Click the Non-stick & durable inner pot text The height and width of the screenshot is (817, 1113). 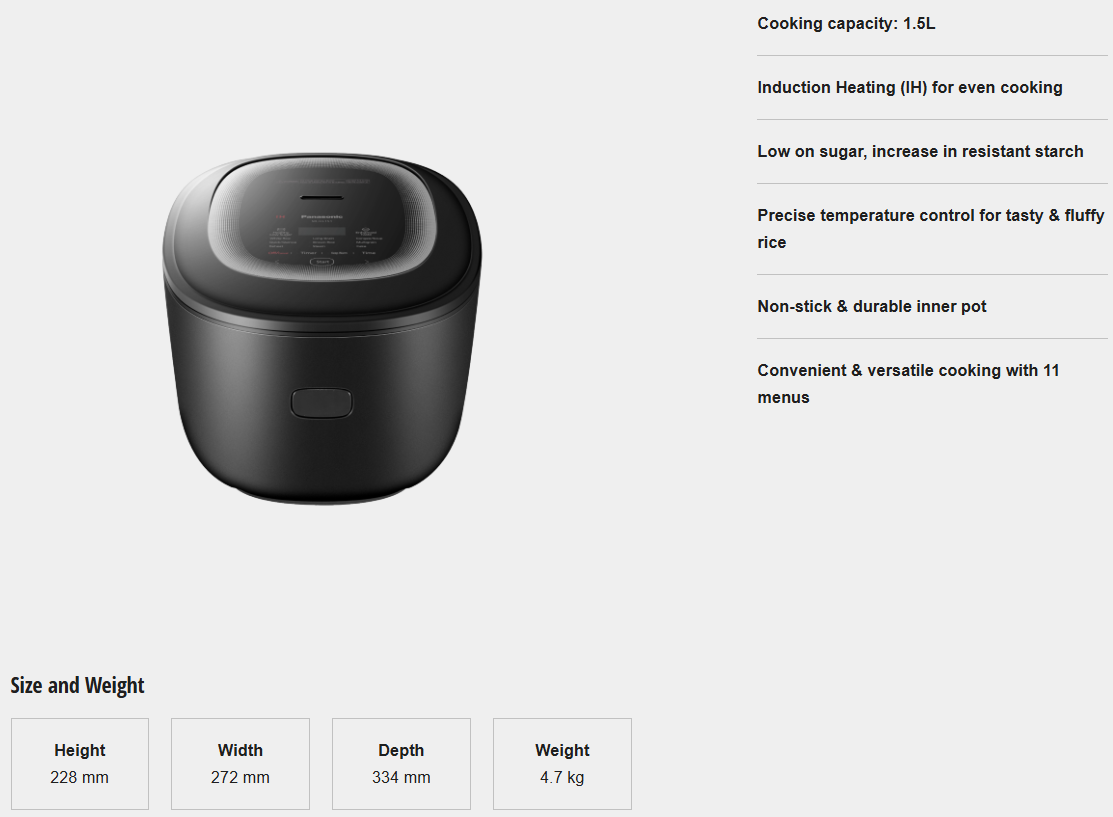pos(872,306)
